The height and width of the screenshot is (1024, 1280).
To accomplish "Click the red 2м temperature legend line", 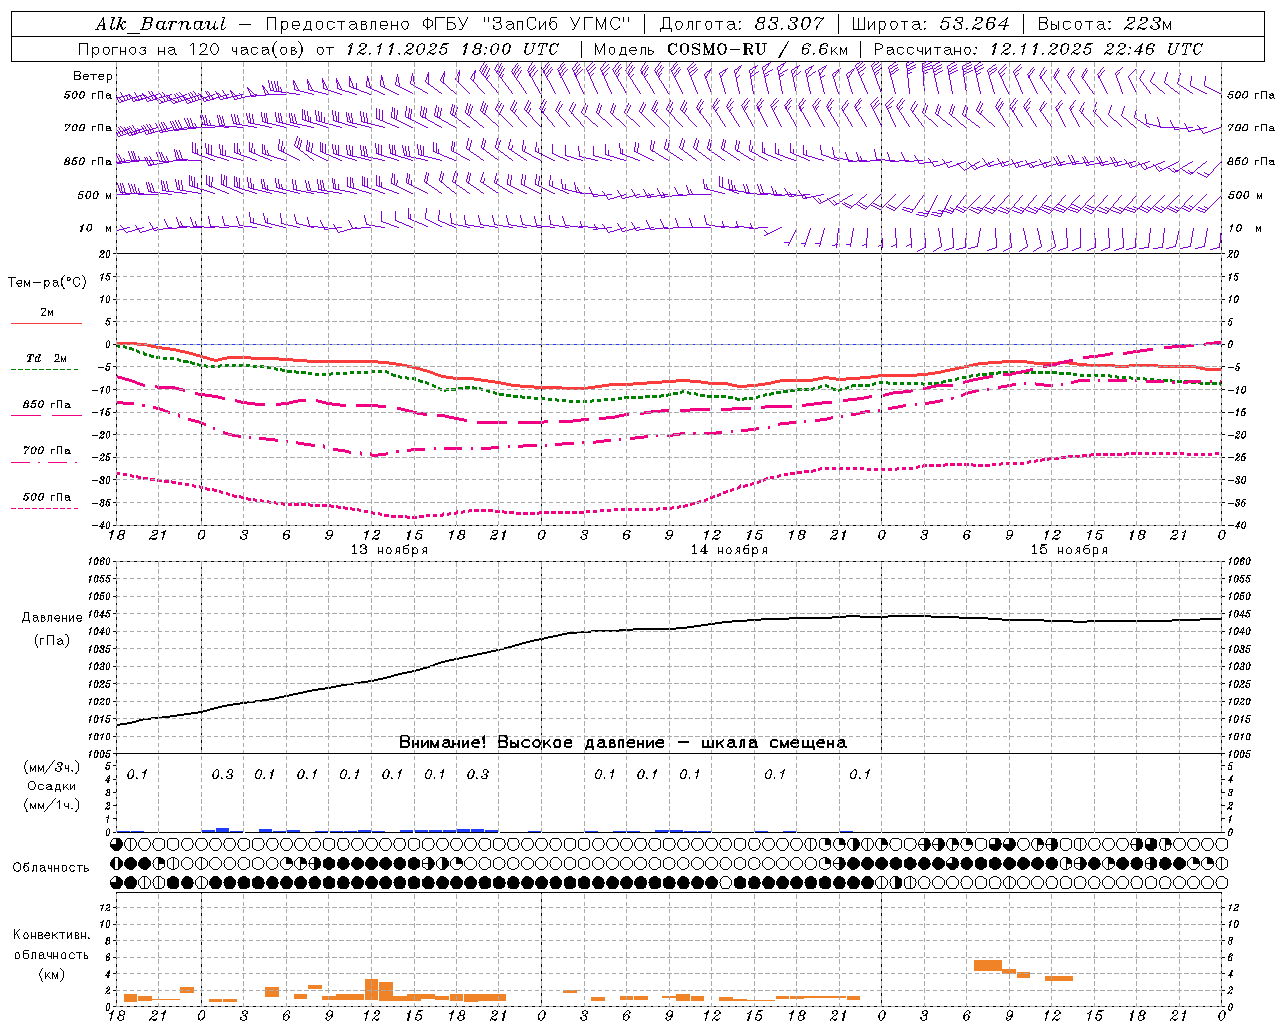I will [x=46, y=323].
